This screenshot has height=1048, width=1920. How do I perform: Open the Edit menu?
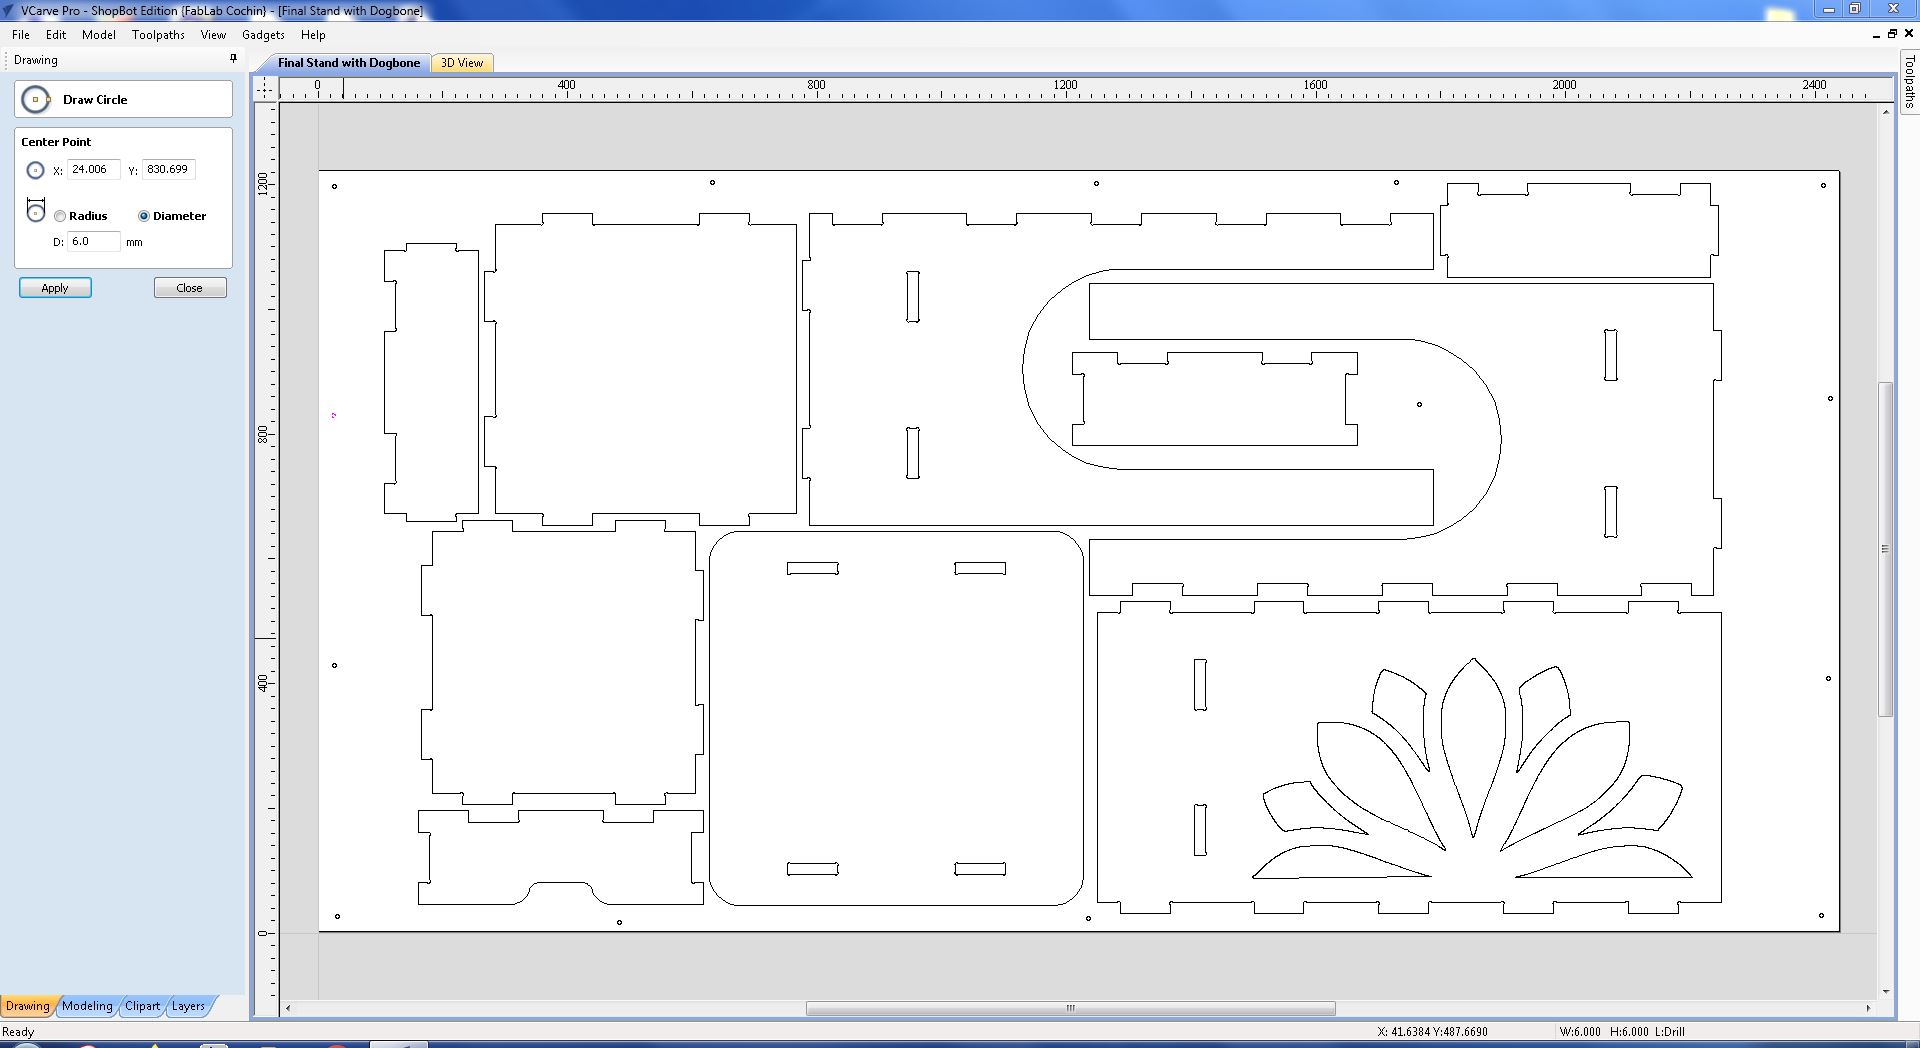tap(56, 34)
